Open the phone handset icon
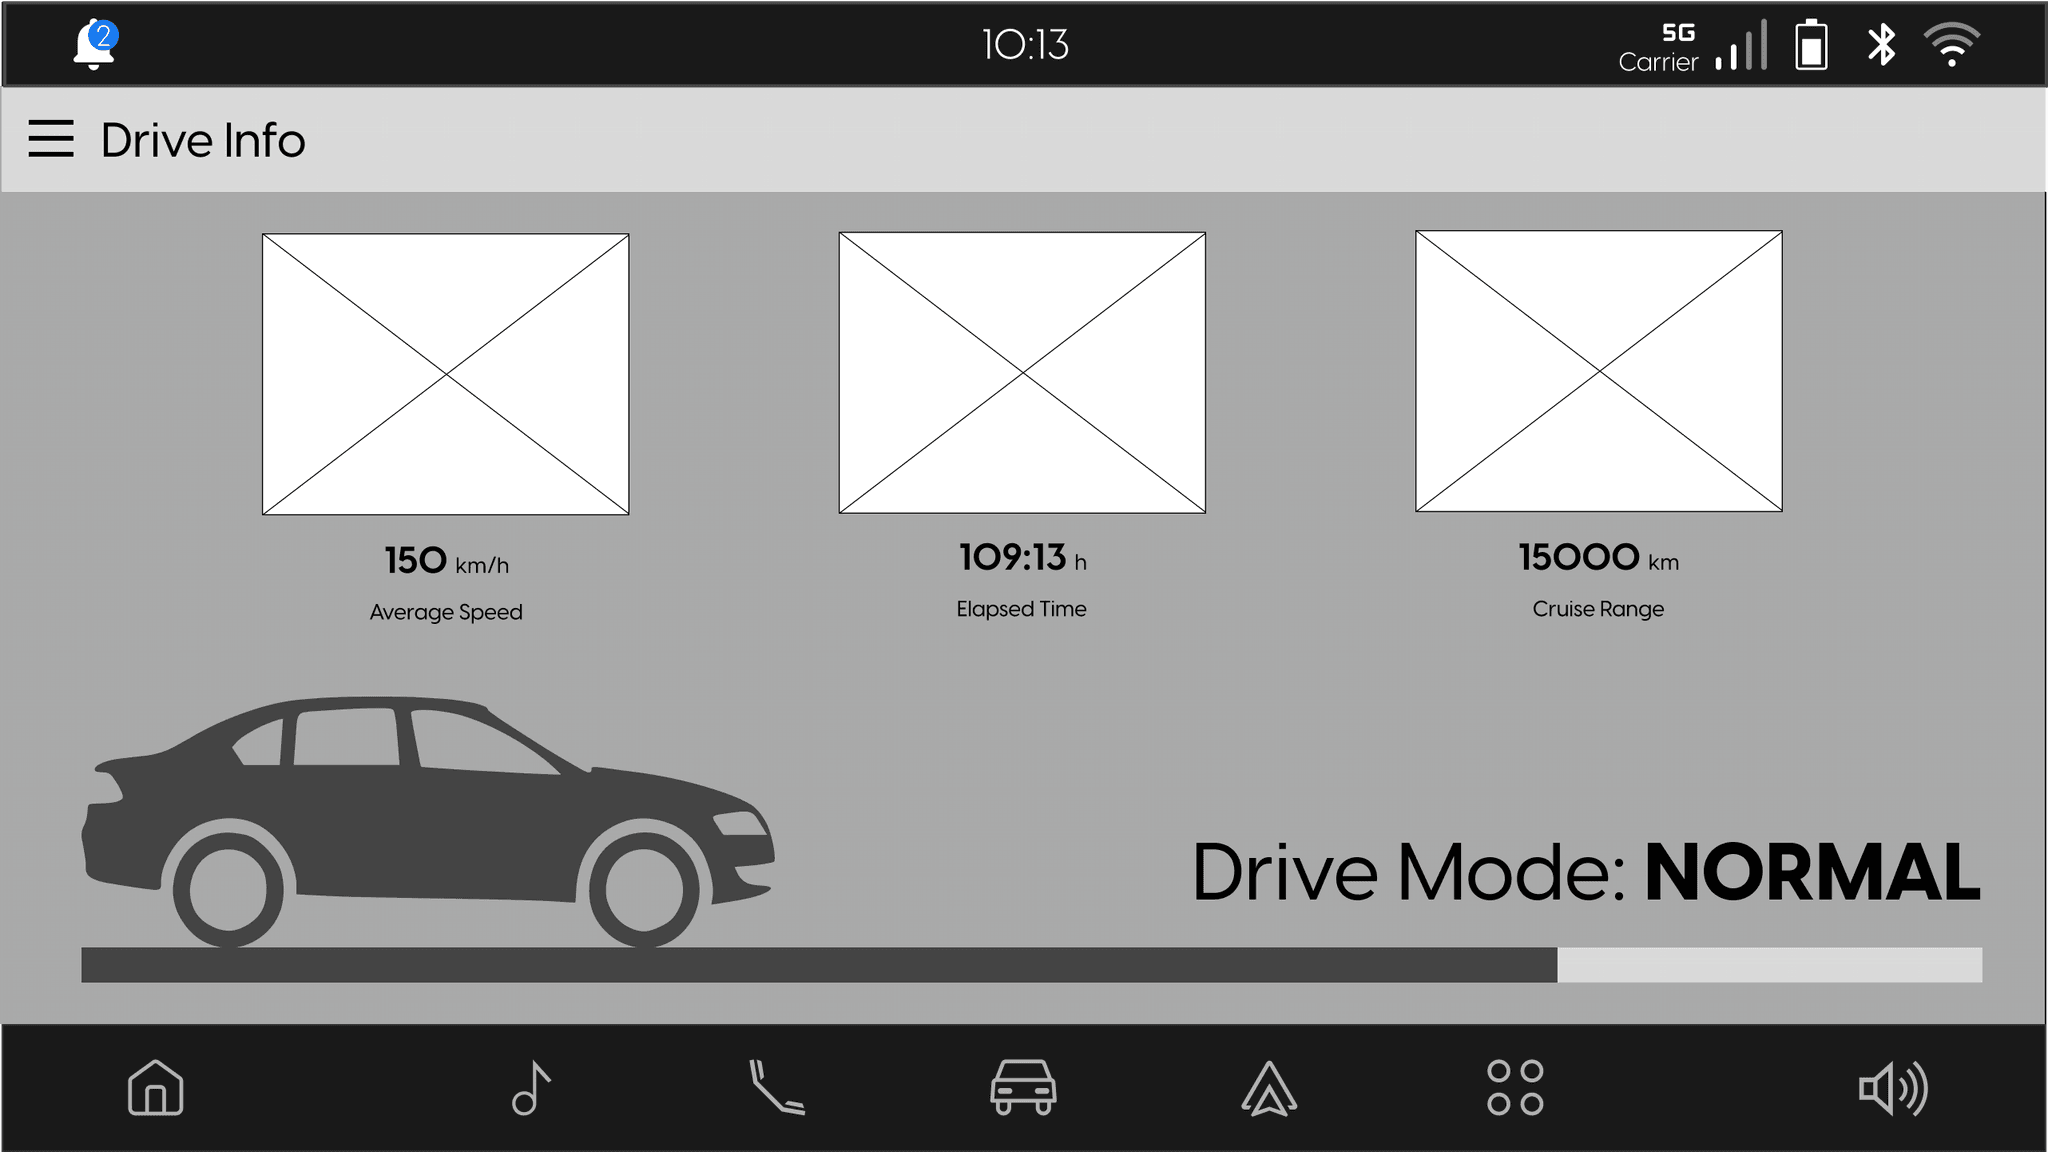2048x1152 pixels. coord(777,1087)
